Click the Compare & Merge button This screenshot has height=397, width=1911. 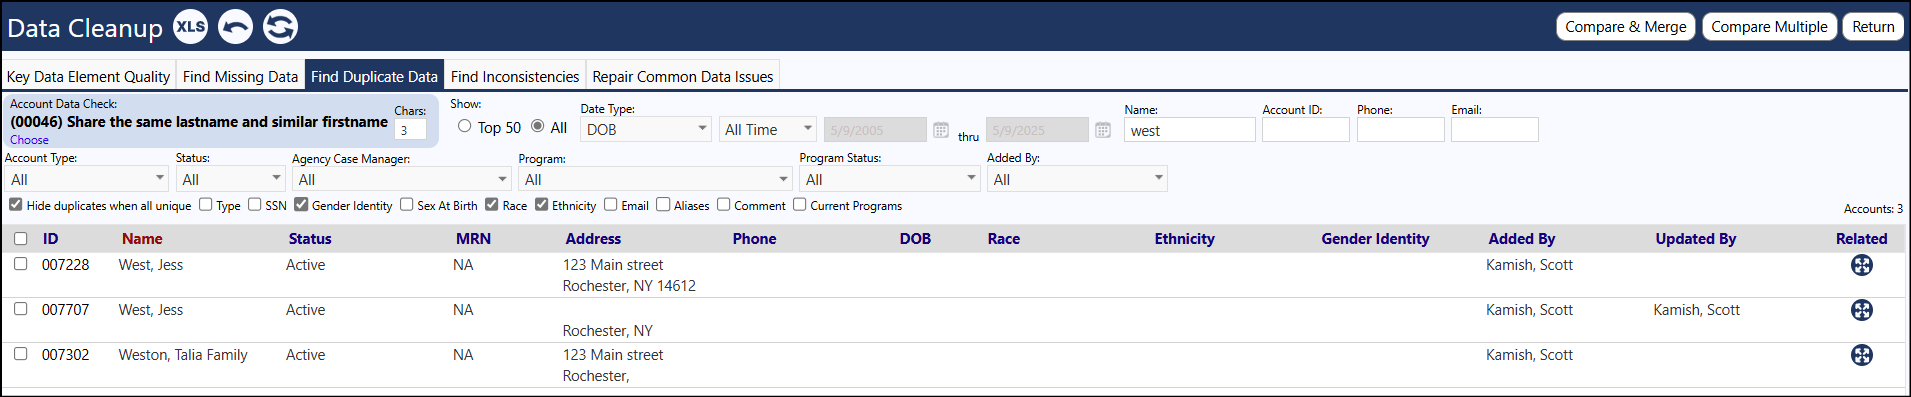point(1626,27)
